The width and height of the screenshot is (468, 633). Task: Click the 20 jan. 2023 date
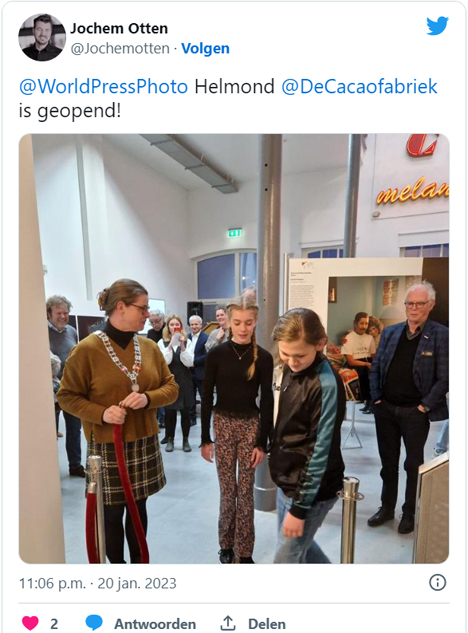click(137, 583)
